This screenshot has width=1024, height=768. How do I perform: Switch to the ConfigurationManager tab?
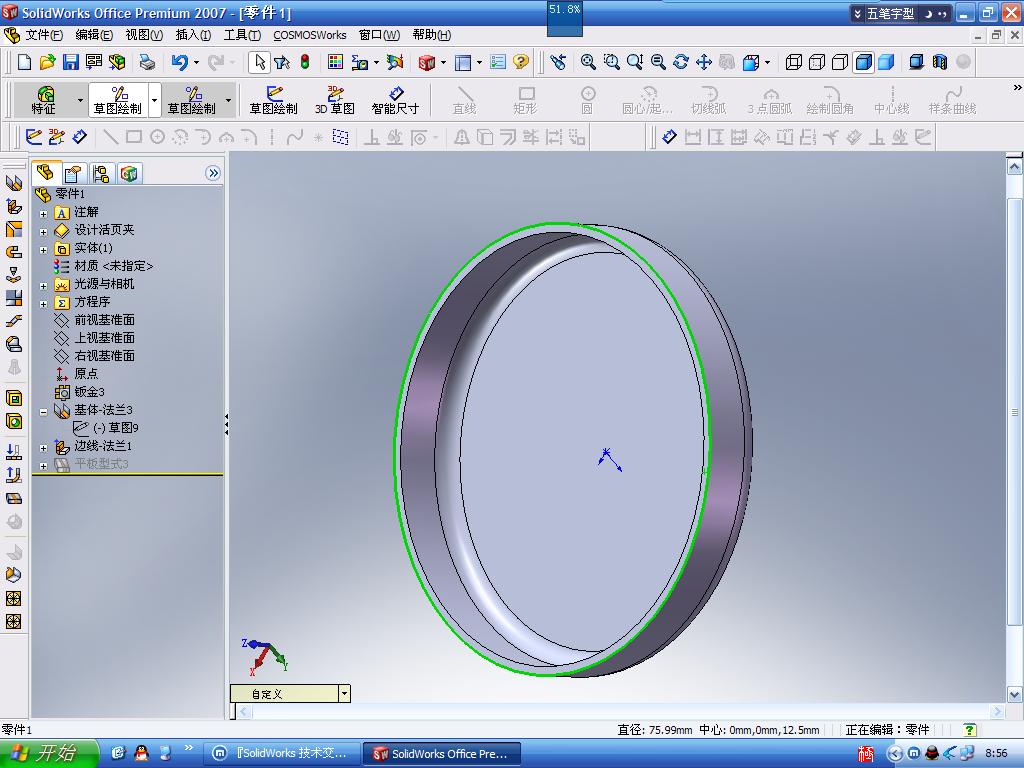pyautogui.click(x=101, y=173)
